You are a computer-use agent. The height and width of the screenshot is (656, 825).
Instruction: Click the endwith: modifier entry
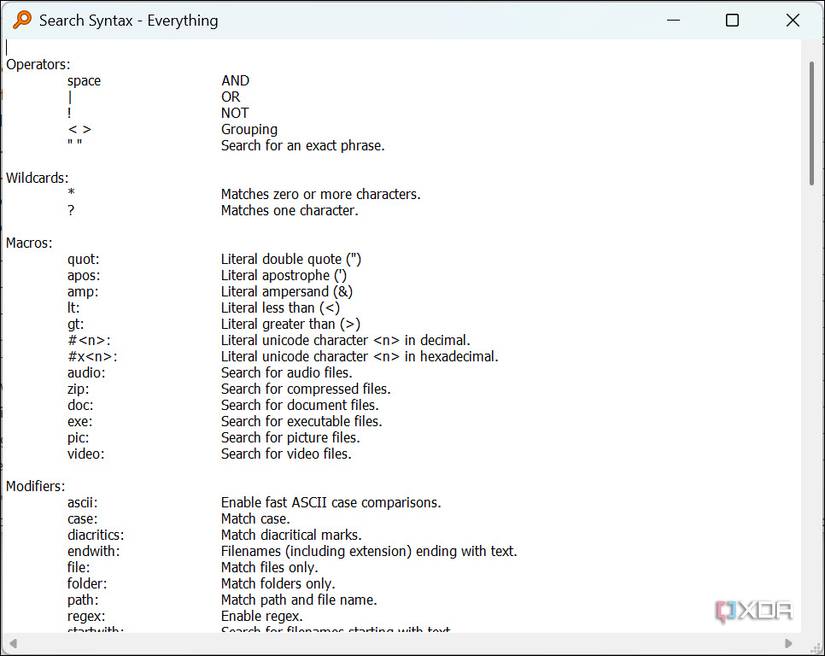[x=94, y=551]
